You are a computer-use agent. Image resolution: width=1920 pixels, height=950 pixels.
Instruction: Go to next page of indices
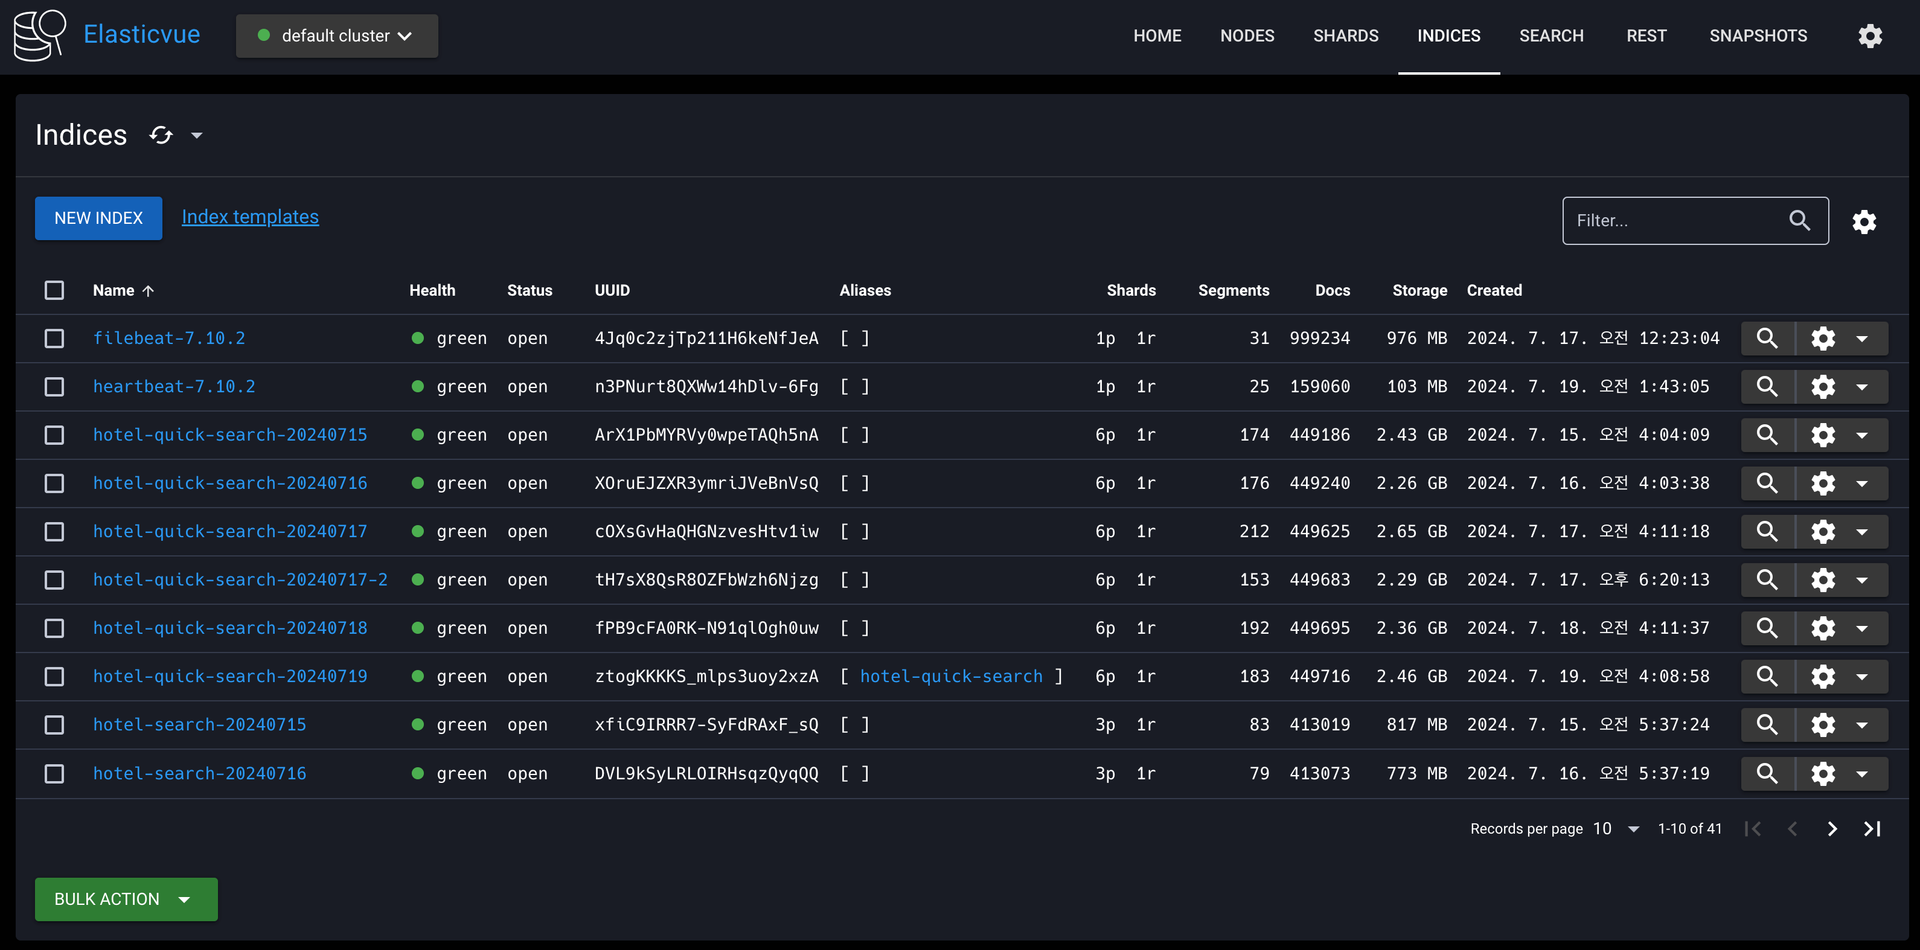tap(1832, 829)
